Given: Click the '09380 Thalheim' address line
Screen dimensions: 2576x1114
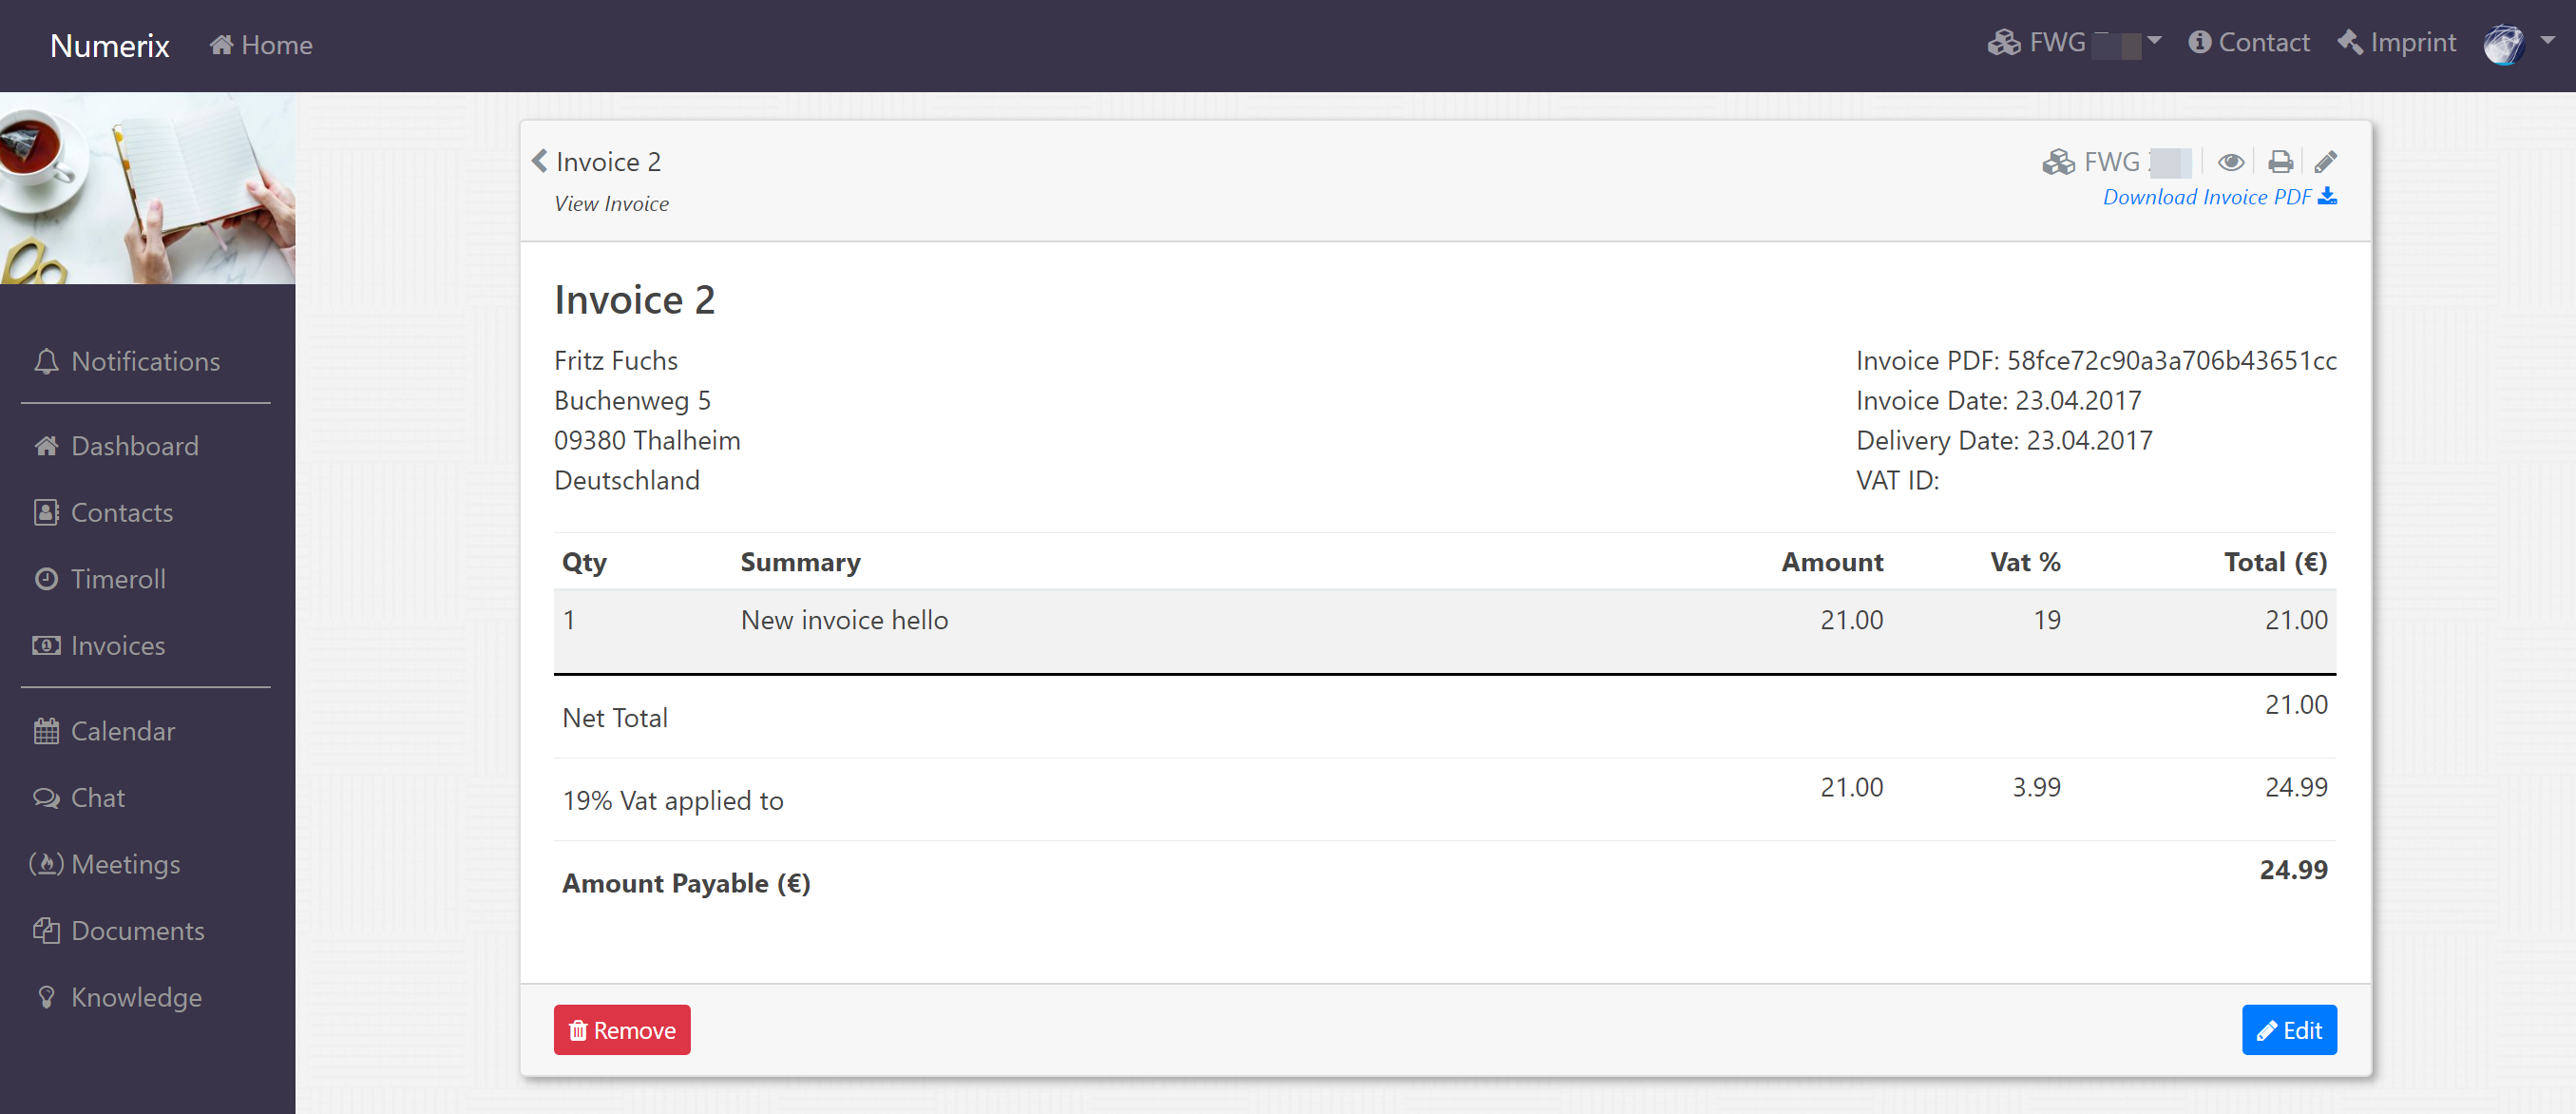Looking at the screenshot, I should (647, 440).
